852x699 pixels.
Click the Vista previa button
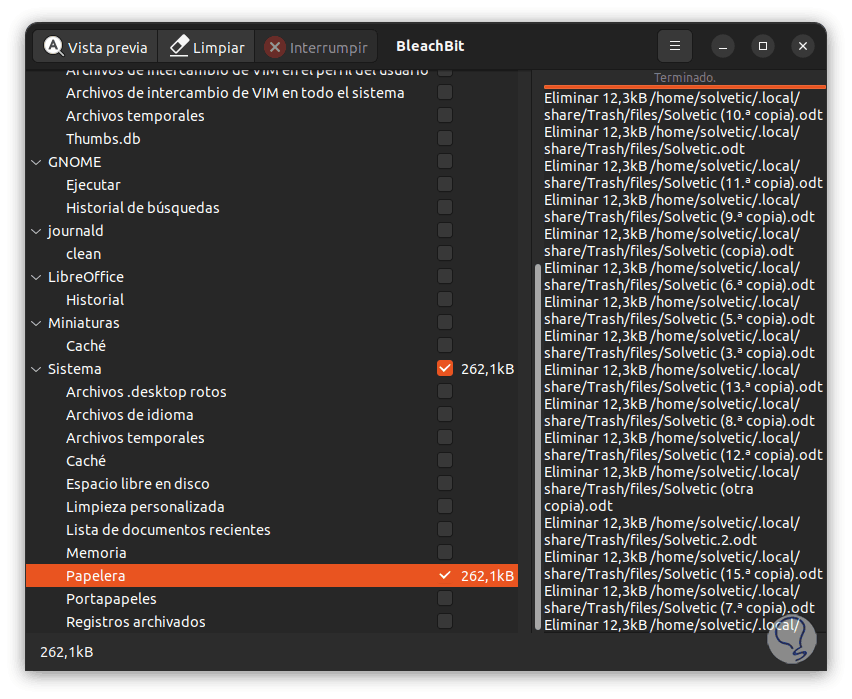pyautogui.click(x=95, y=46)
